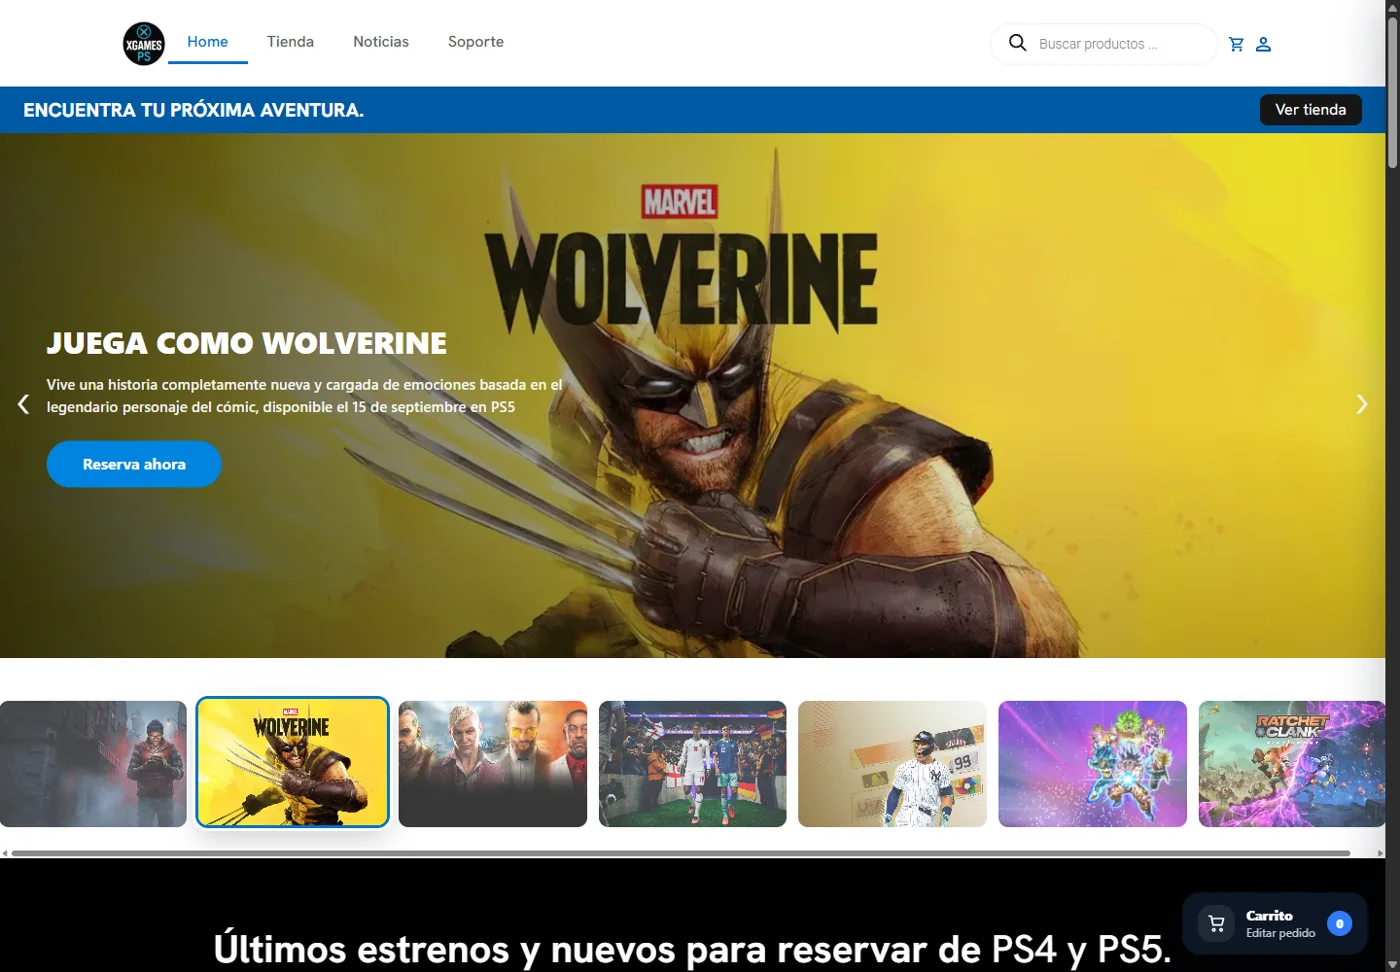Click the thumbnail strip horizontal scrollbar
The height and width of the screenshot is (972, 1400).
[x=680, y=853]
